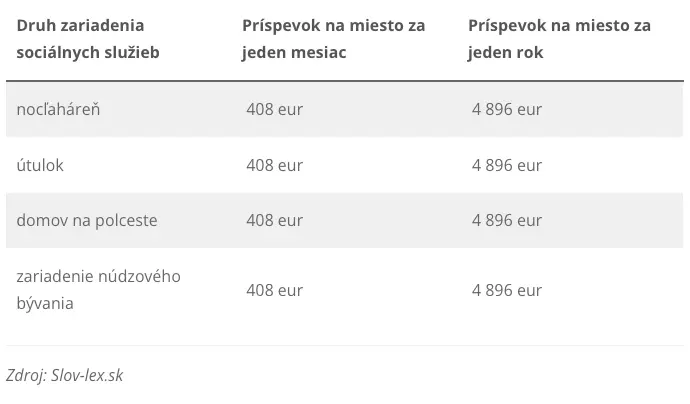Image resolution: width=690 pixels, height=404 pixels.
Task: Select the 'útulok' row label
Action: [40, 165]
